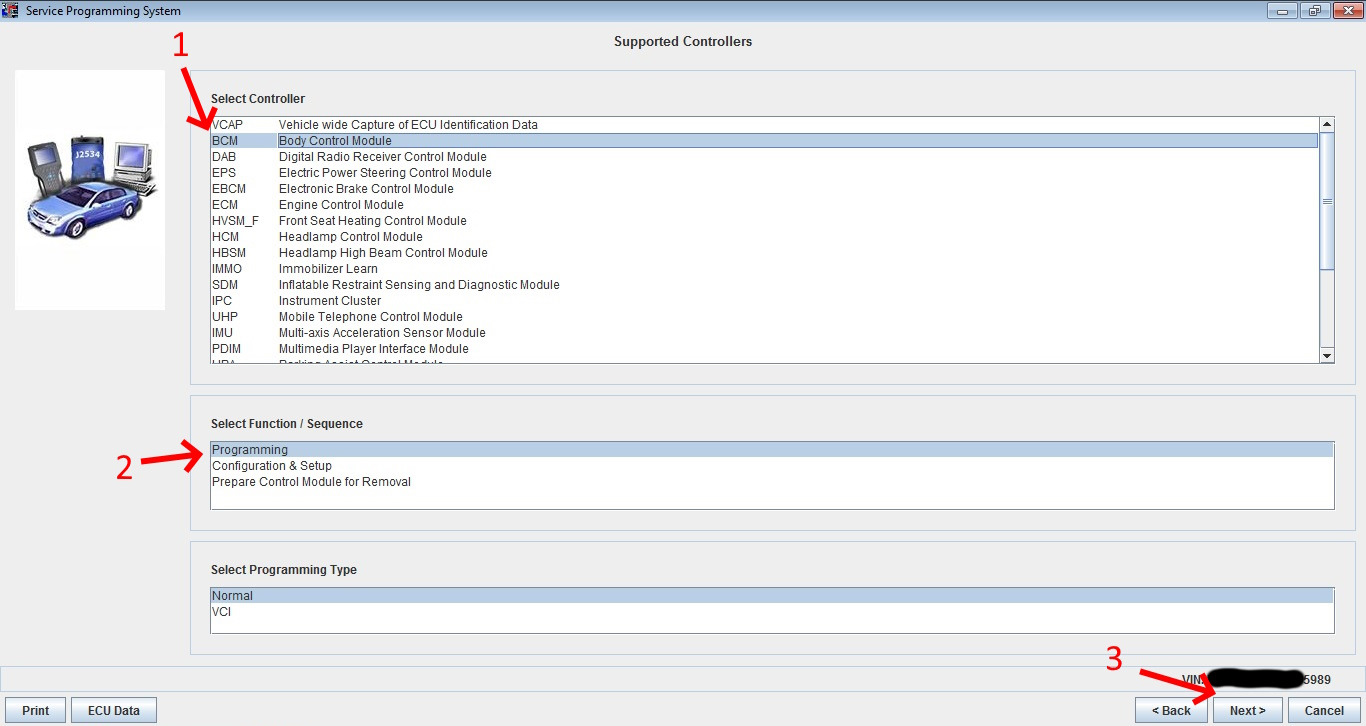Image resolution: width=1366 pixels, height=726 pixels.
Task: Select Prepare Control Module for Removal
Action: [x=772, y=482]
